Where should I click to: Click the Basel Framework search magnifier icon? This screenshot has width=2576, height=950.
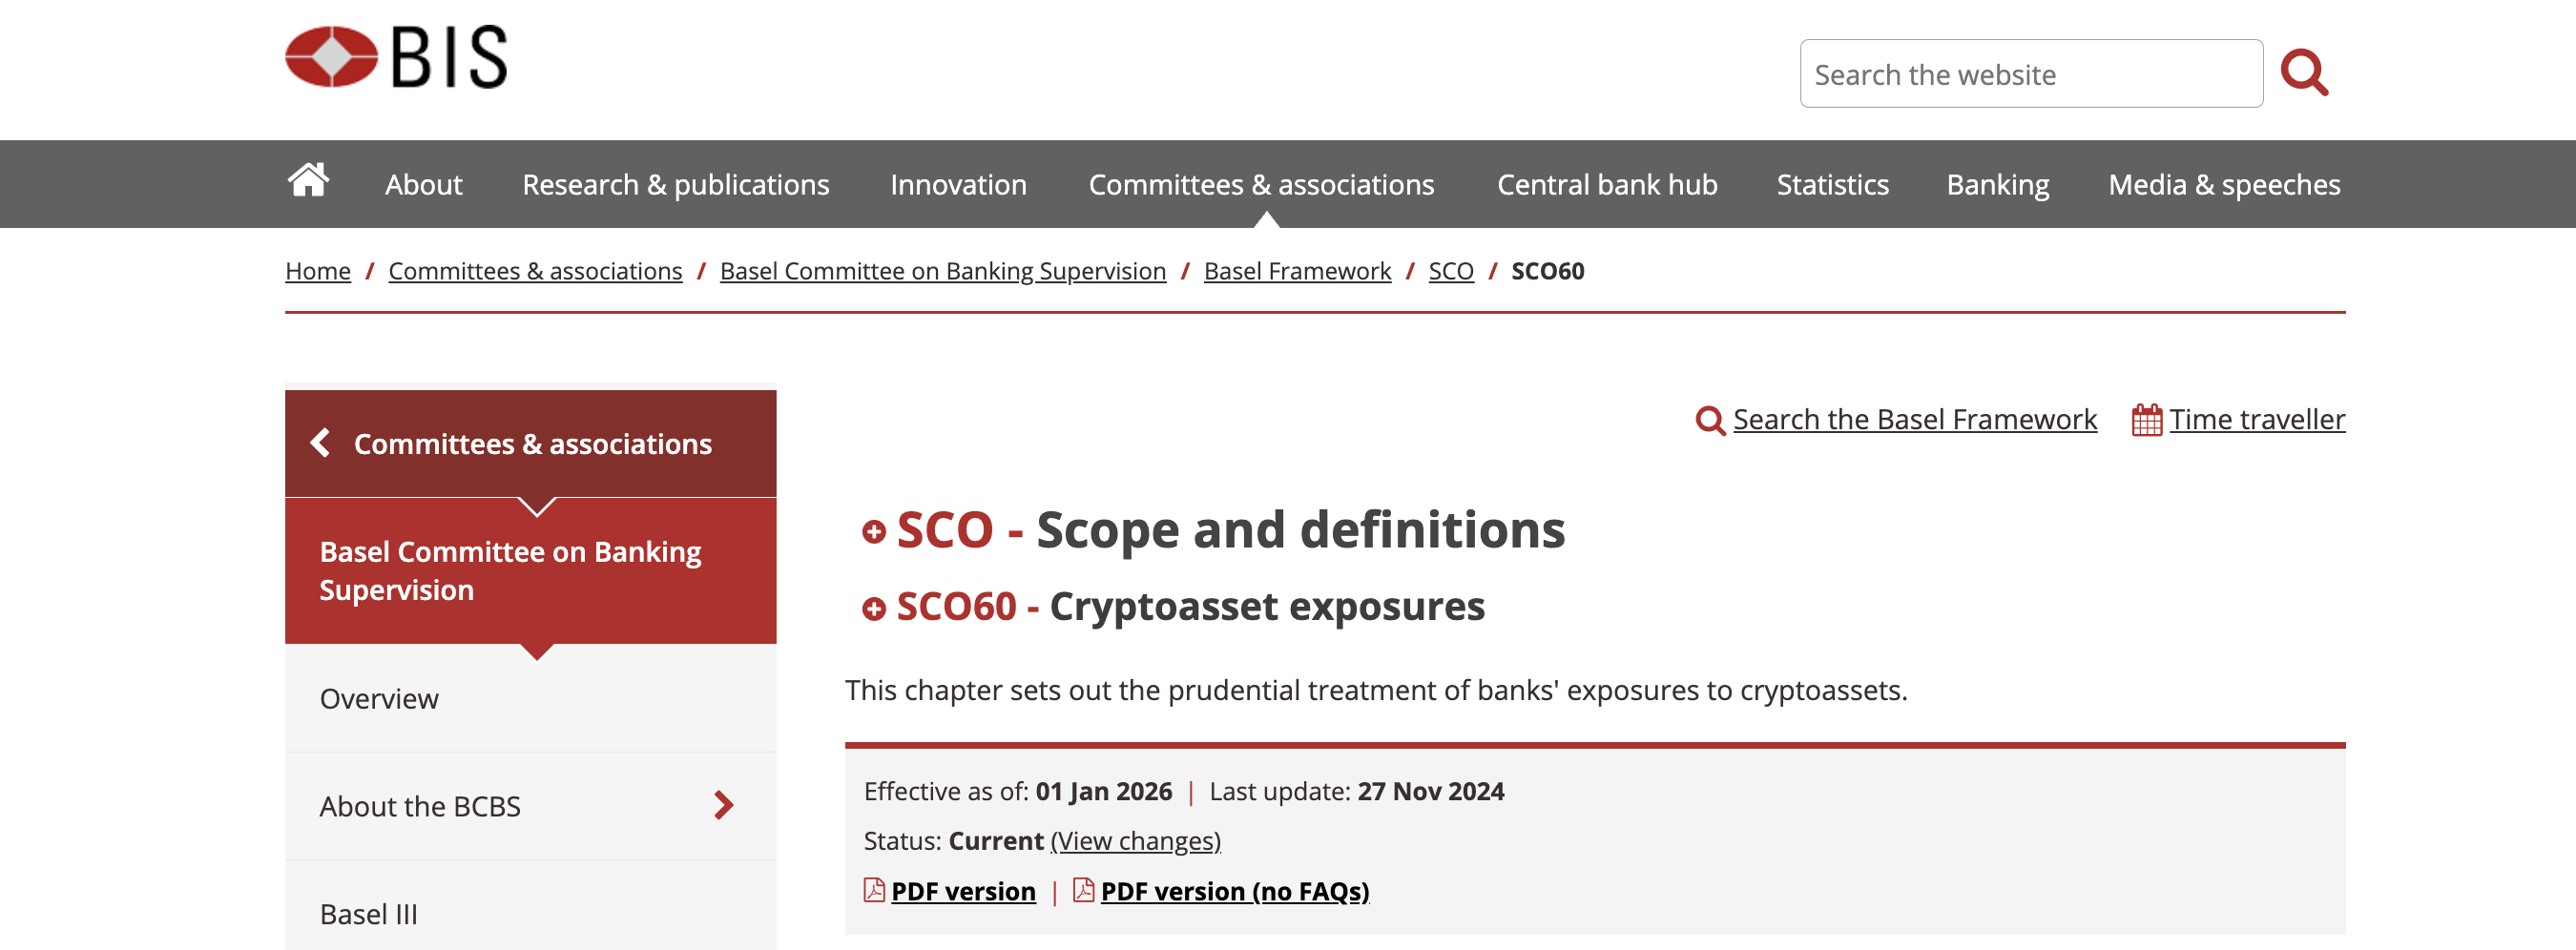[x=1710, y=421]
